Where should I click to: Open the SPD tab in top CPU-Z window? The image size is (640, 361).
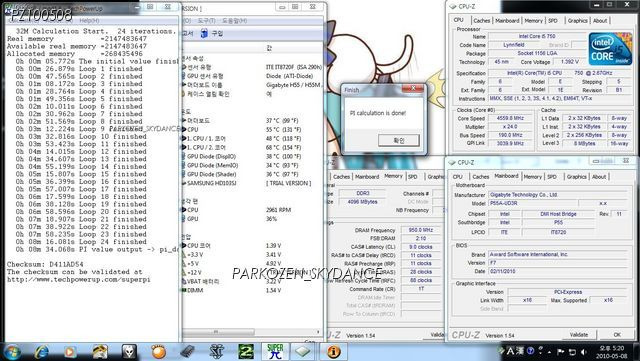pos(553,20)
